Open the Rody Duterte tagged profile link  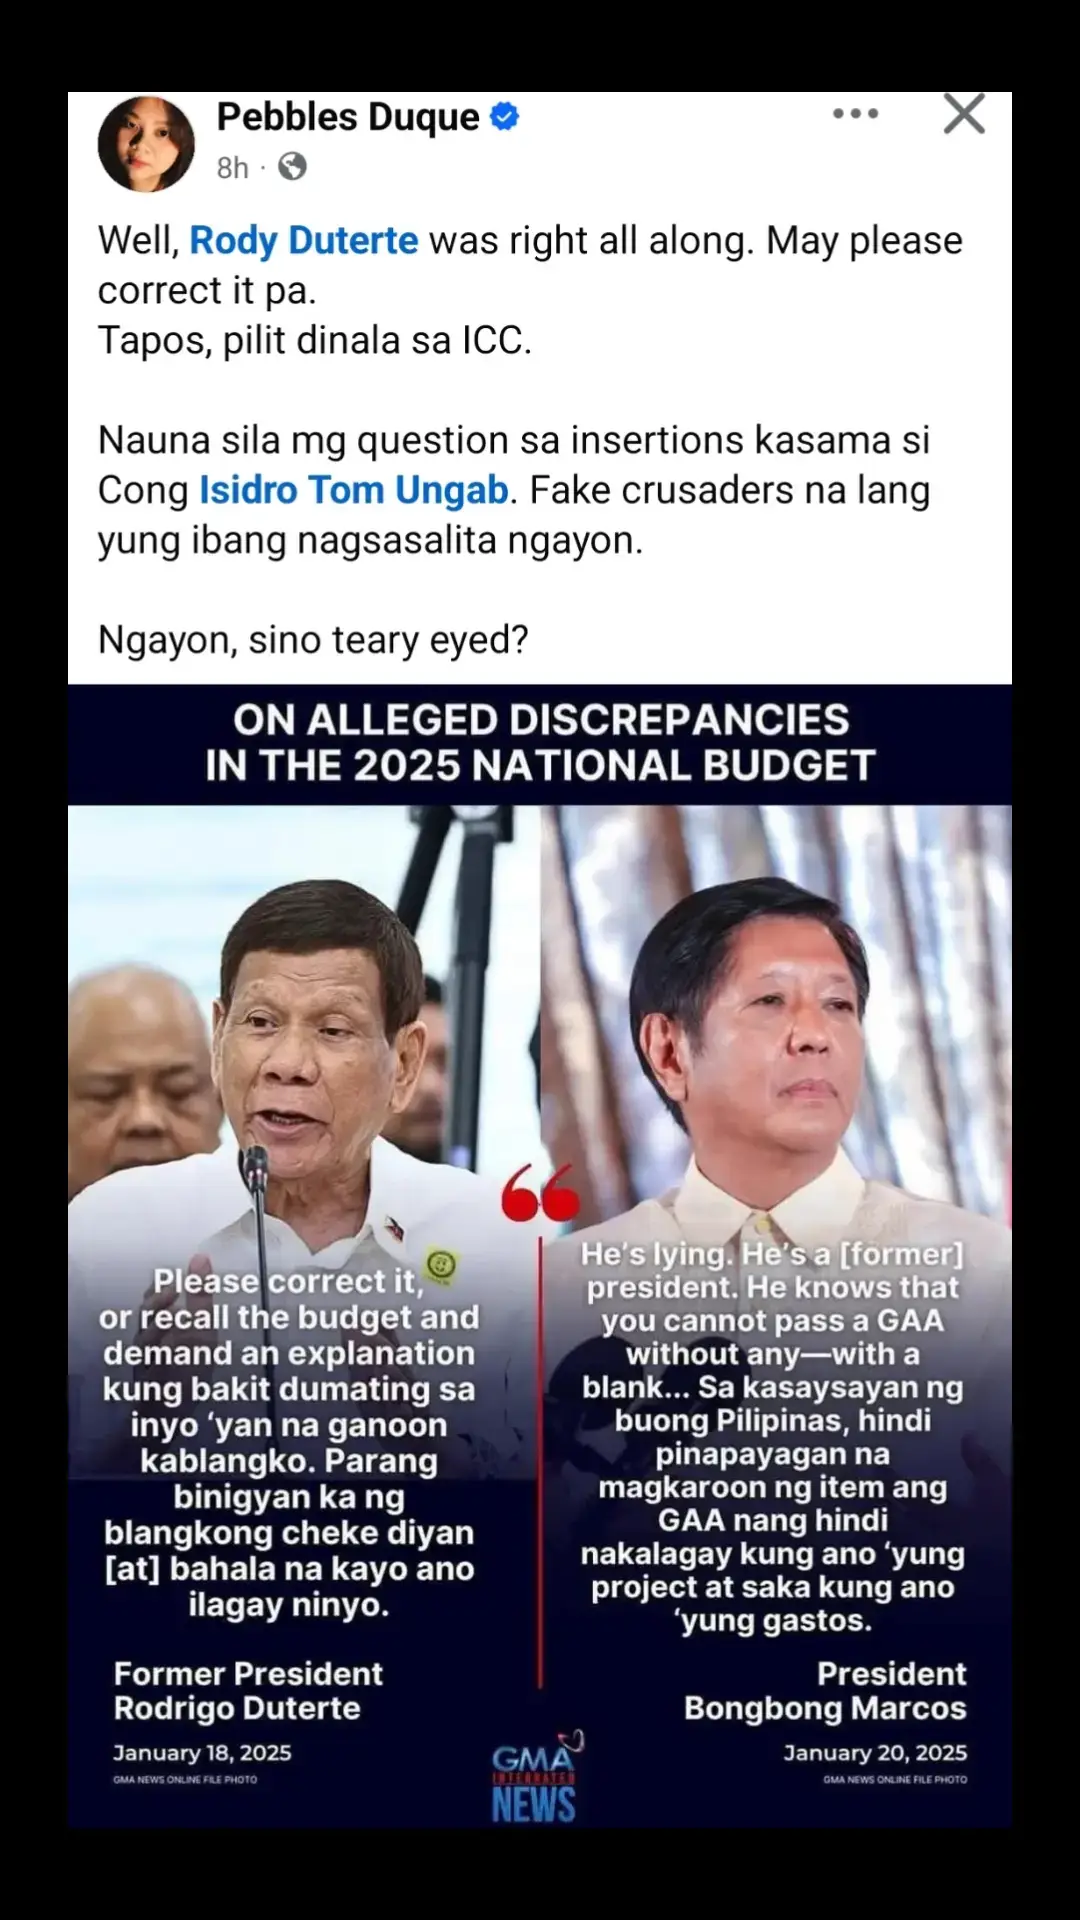(x=304, y=241)
